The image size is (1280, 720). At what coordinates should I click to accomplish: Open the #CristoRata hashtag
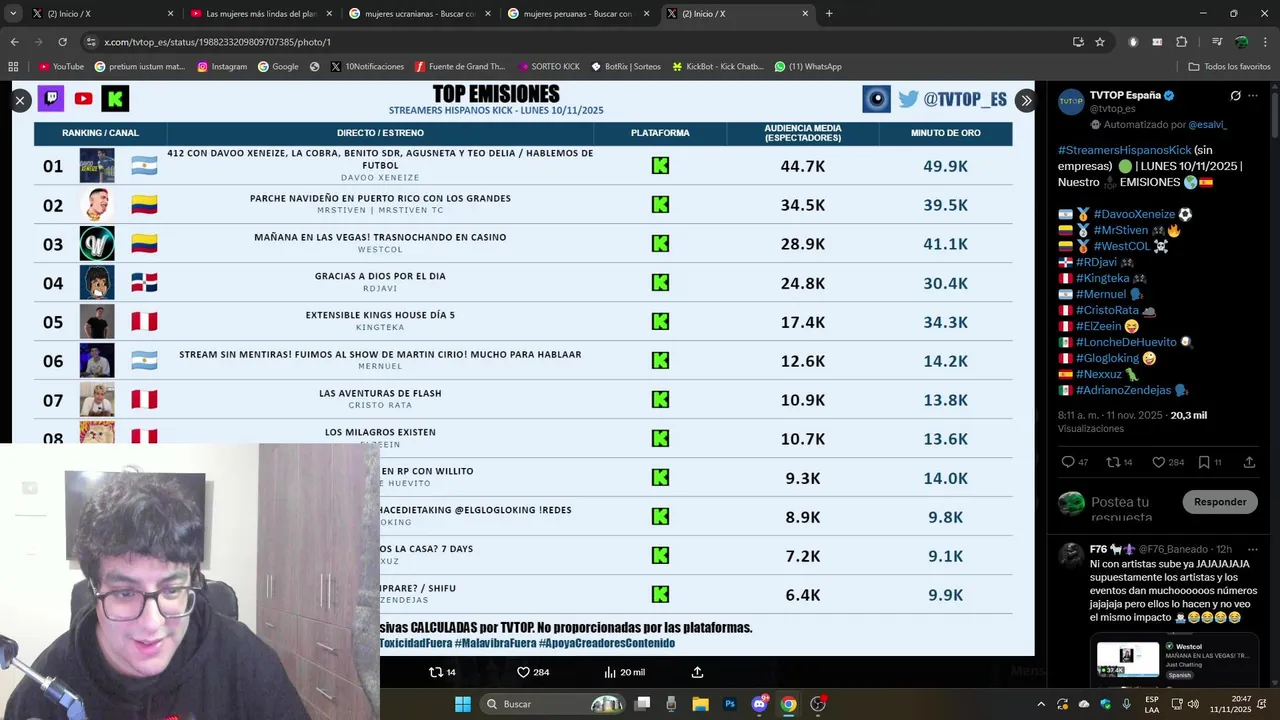(x=1108, y=310)
